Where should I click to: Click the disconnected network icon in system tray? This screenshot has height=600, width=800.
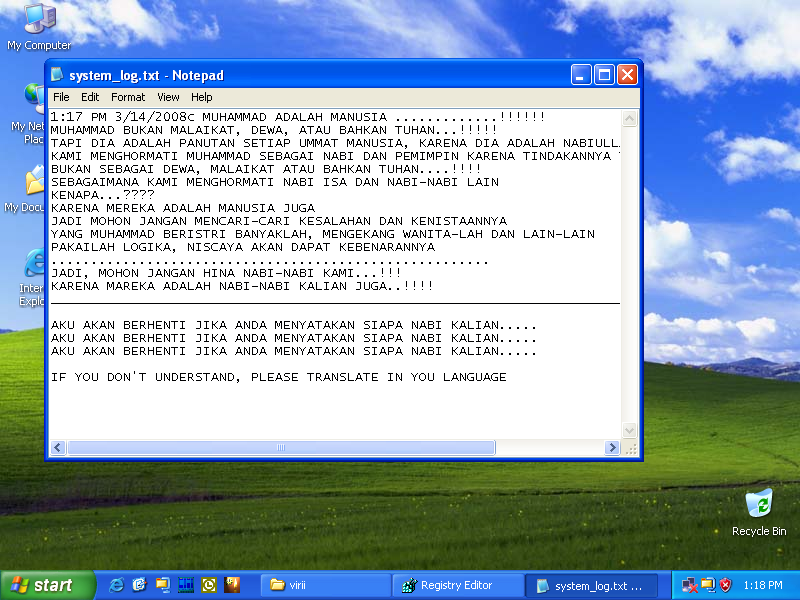point(689,585)
